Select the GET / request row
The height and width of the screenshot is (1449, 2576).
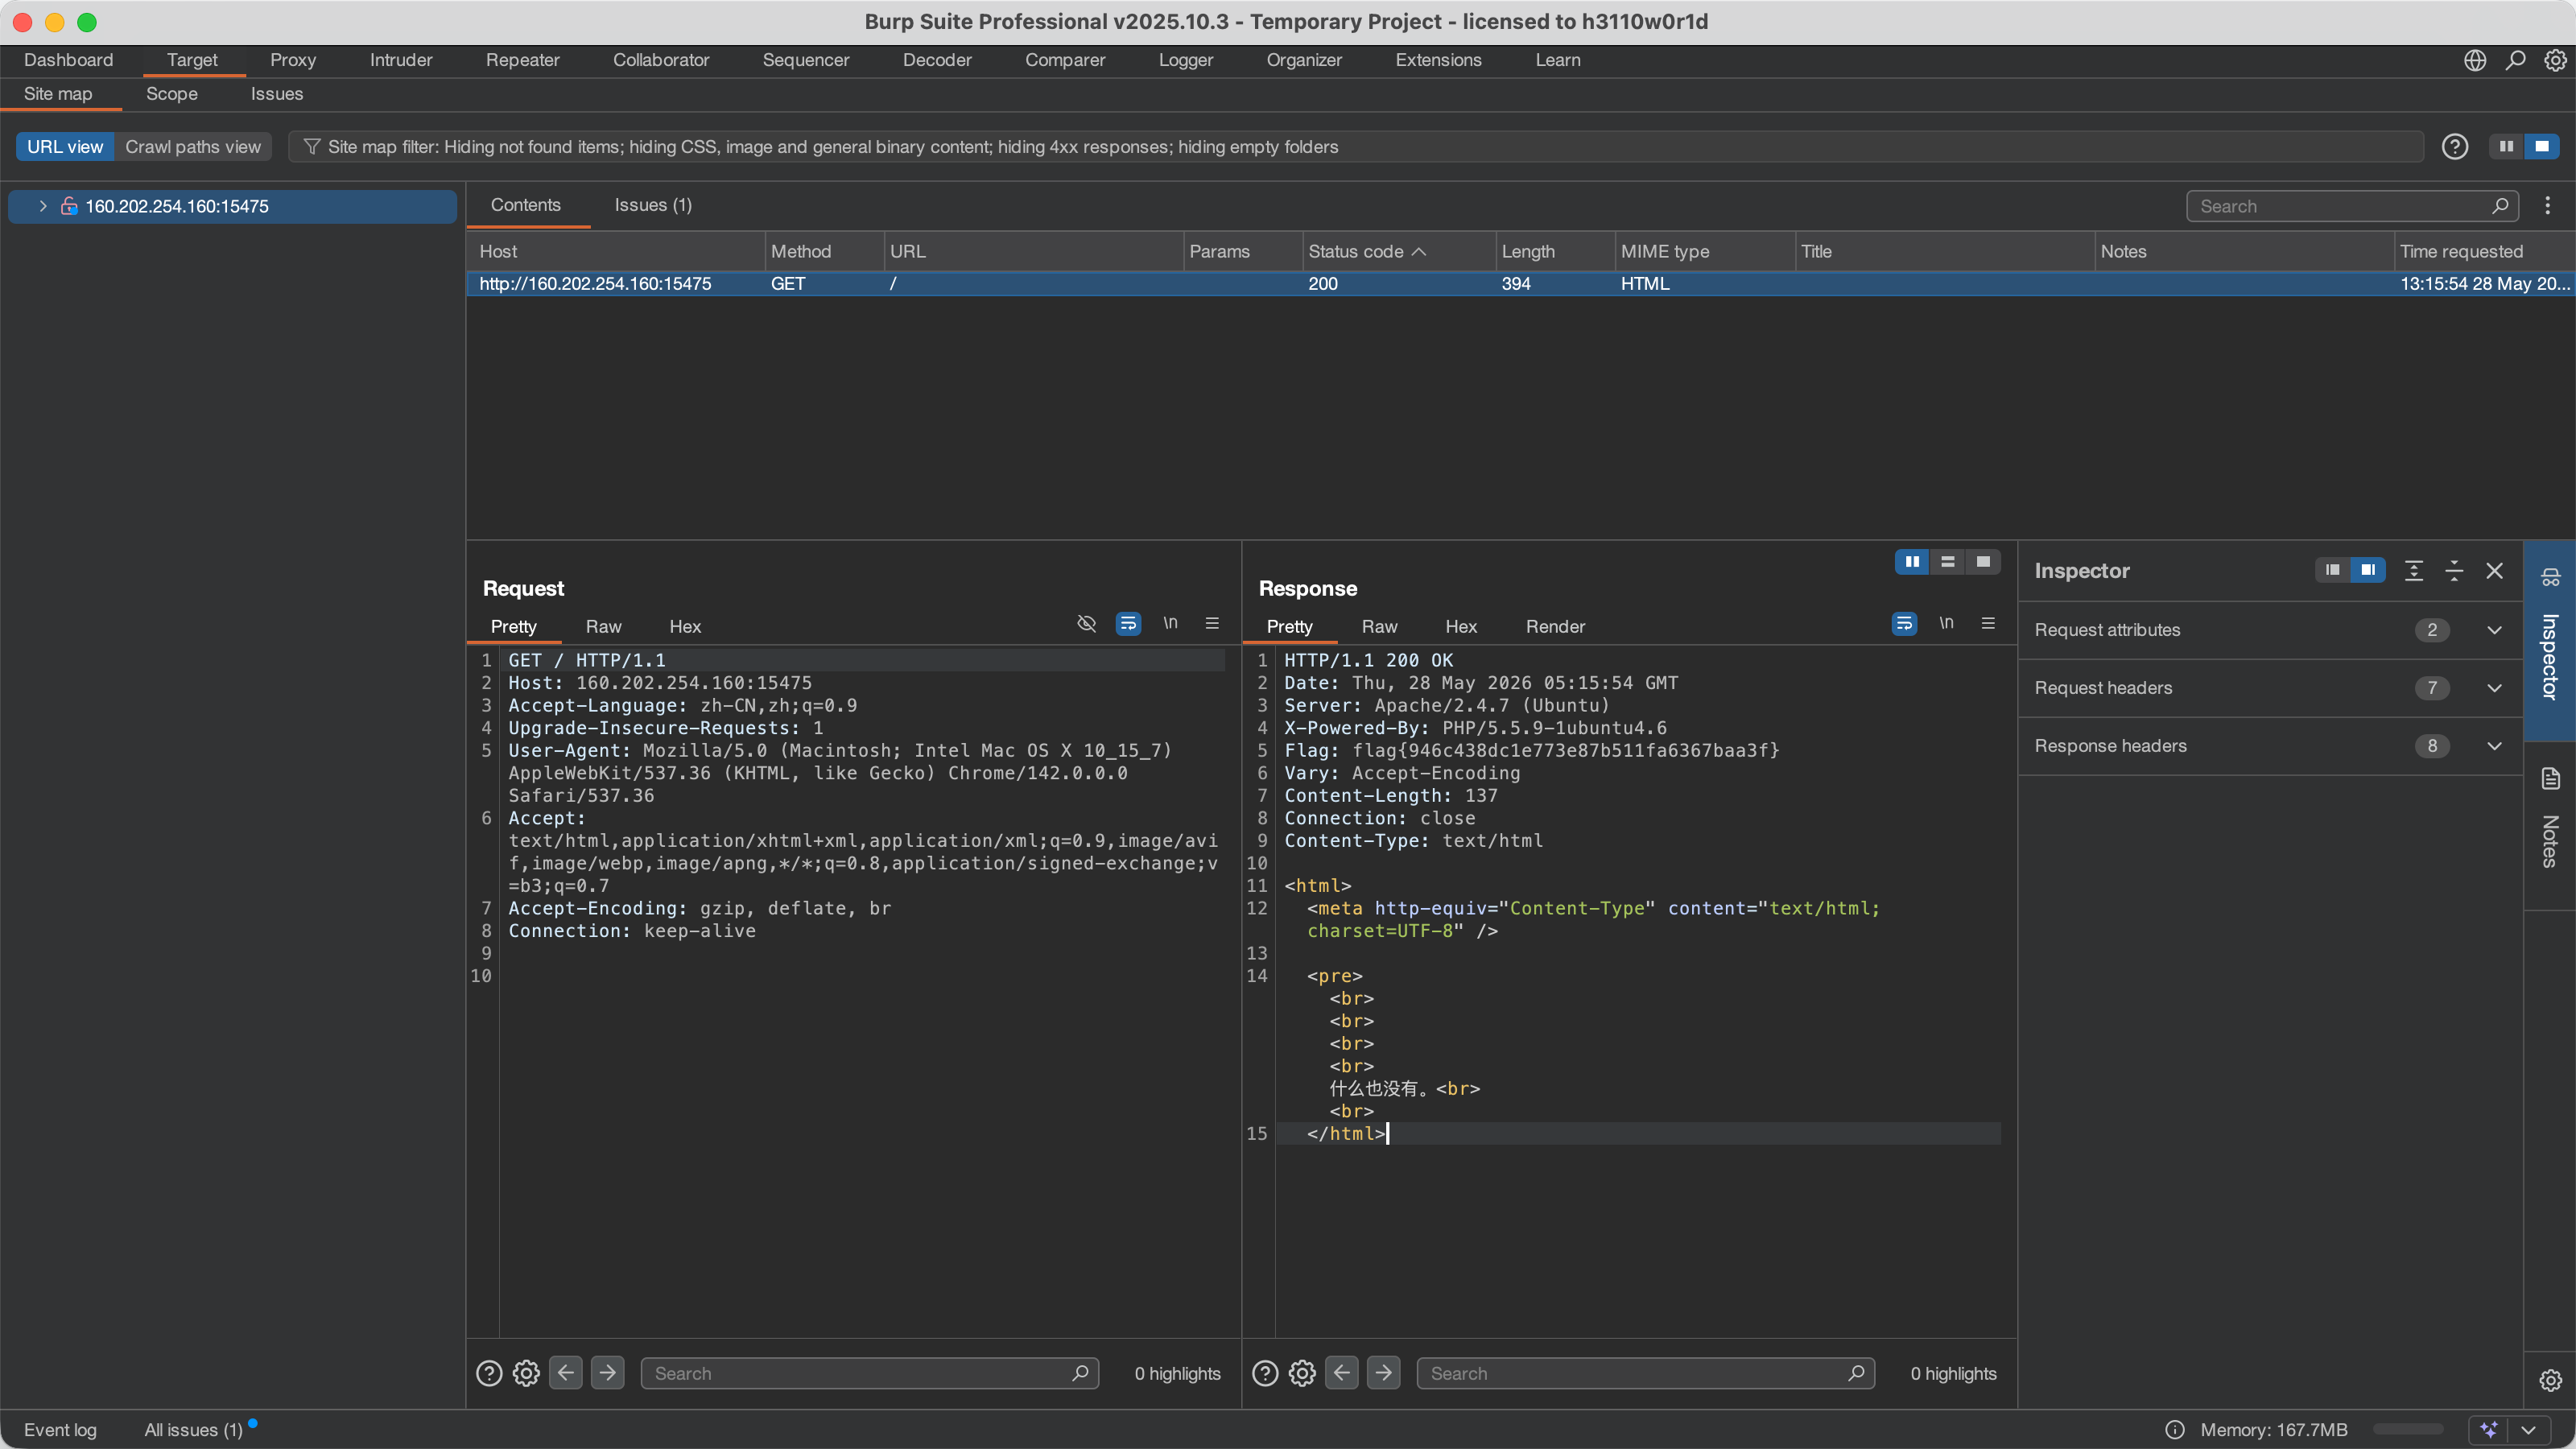pos(1520,284)
